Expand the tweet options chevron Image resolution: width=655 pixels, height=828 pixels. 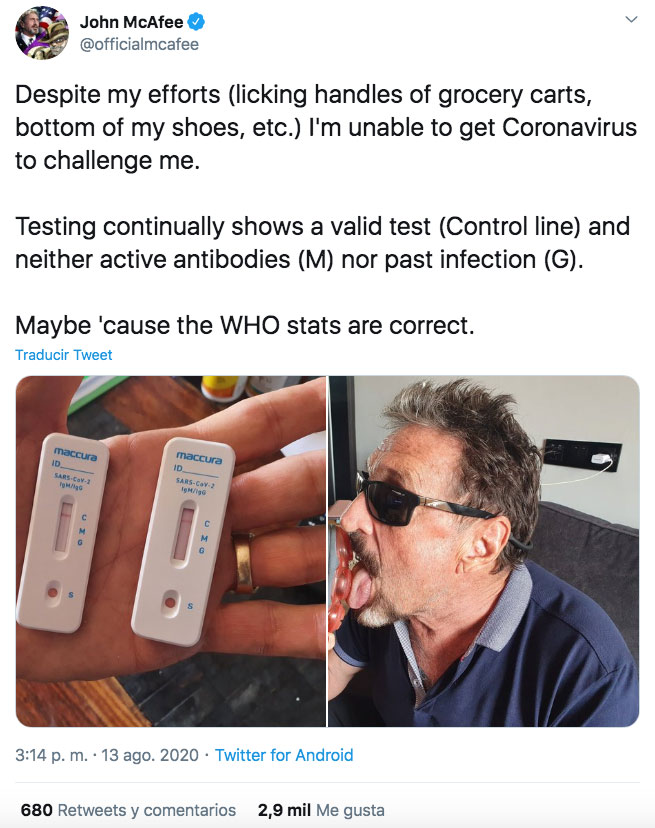pyautogui.click(x=631, y=20)
